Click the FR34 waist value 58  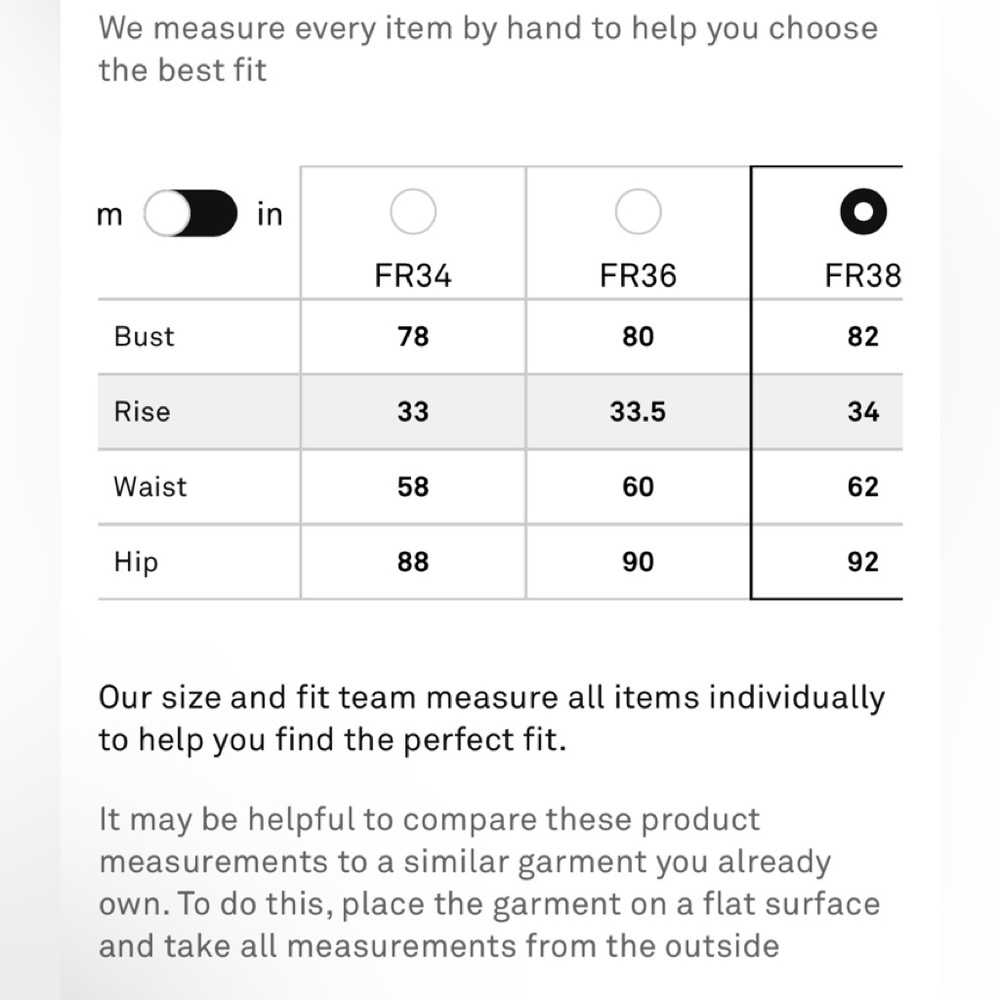tap(413, 487)
